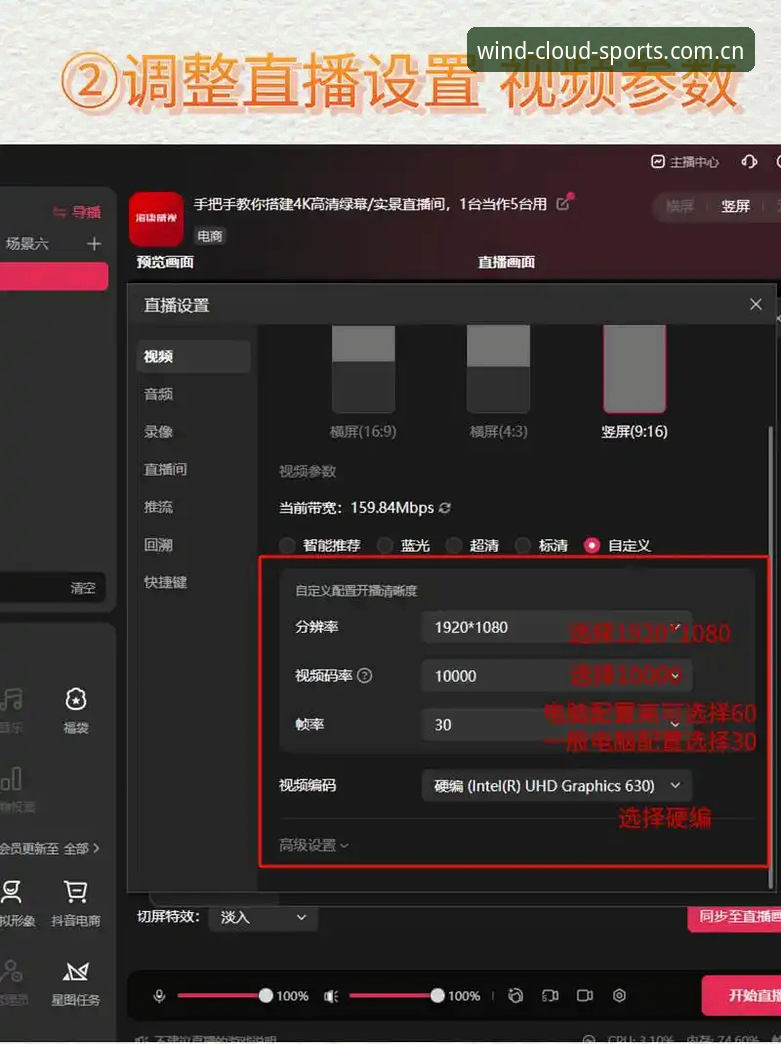Viewport: 781px width, 1044px height.
Task: Mute the microphone icon in bottom bar
Action: point(159,995)
